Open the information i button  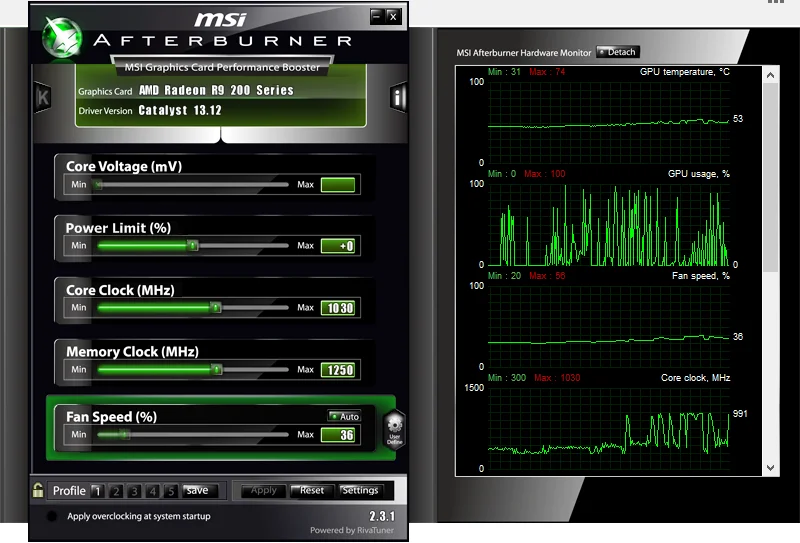pyautogui.click(x=398, y=96)
